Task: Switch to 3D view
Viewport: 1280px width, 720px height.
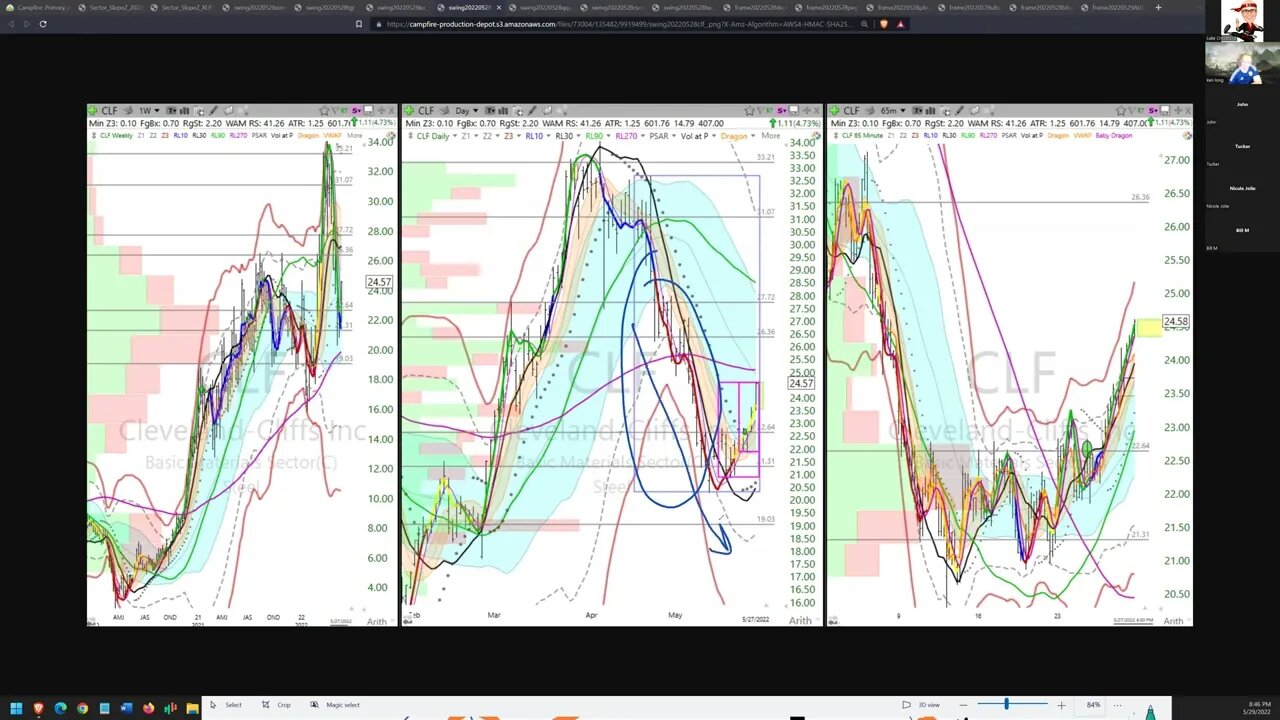Action: (x=921, y=705)
